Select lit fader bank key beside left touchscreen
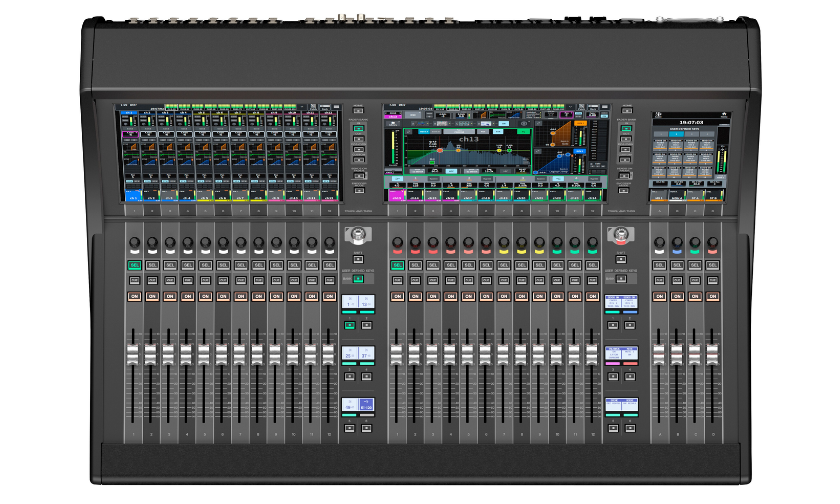 tap(358, 129)
